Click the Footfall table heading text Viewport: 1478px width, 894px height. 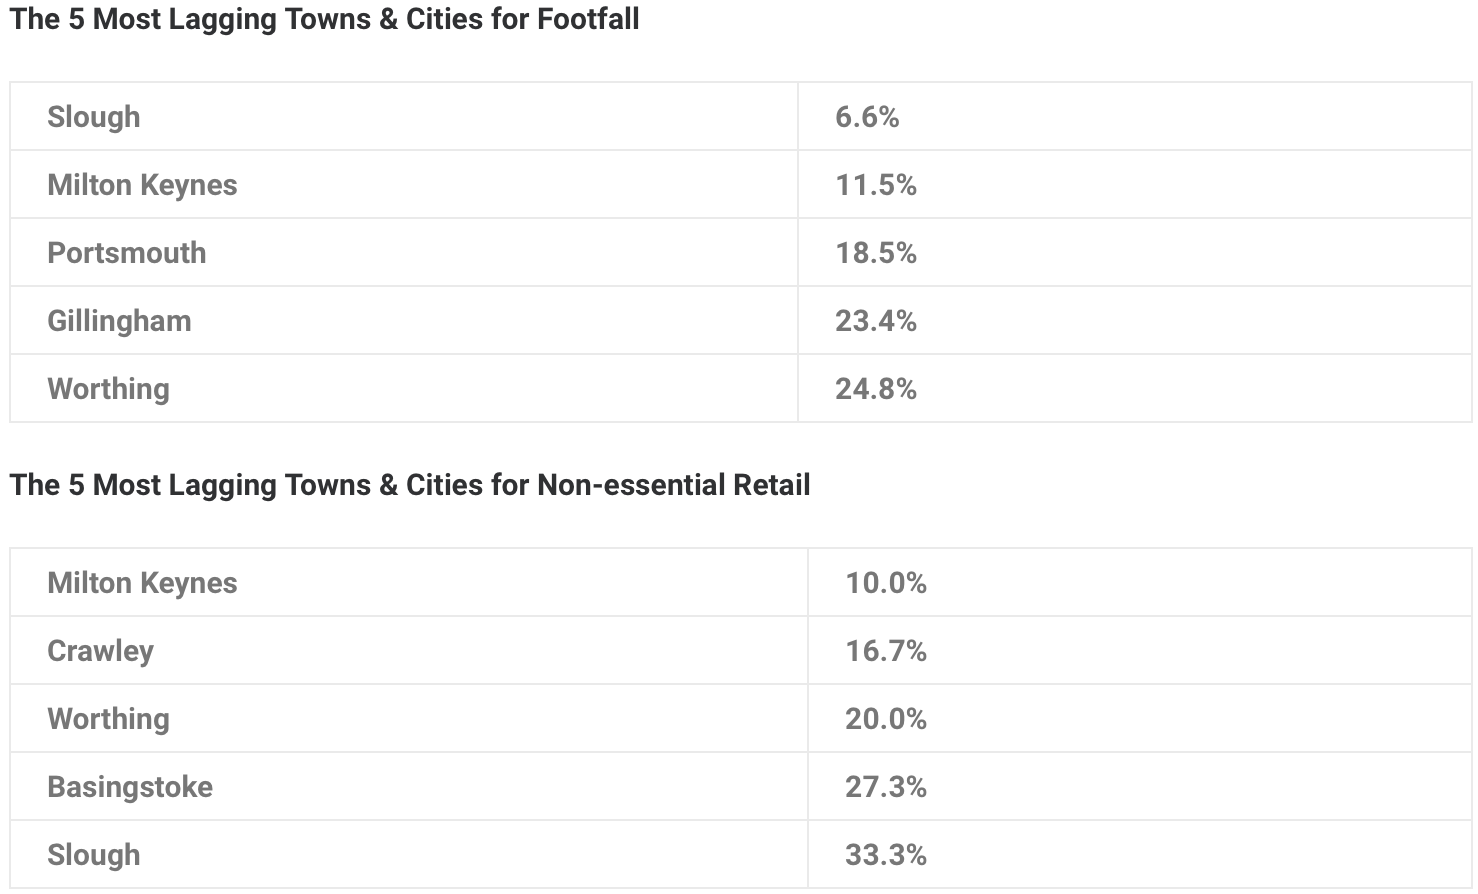(324, 19)
